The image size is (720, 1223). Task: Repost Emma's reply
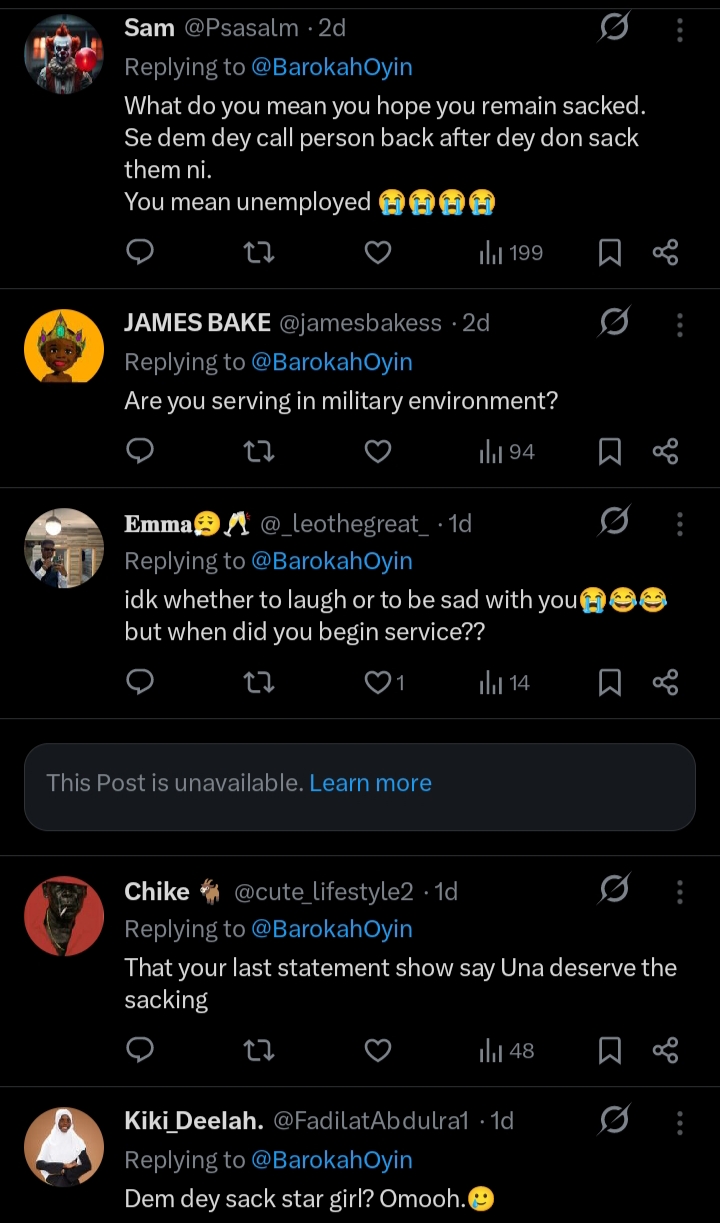pyautogui.click(x=259, y=683)
